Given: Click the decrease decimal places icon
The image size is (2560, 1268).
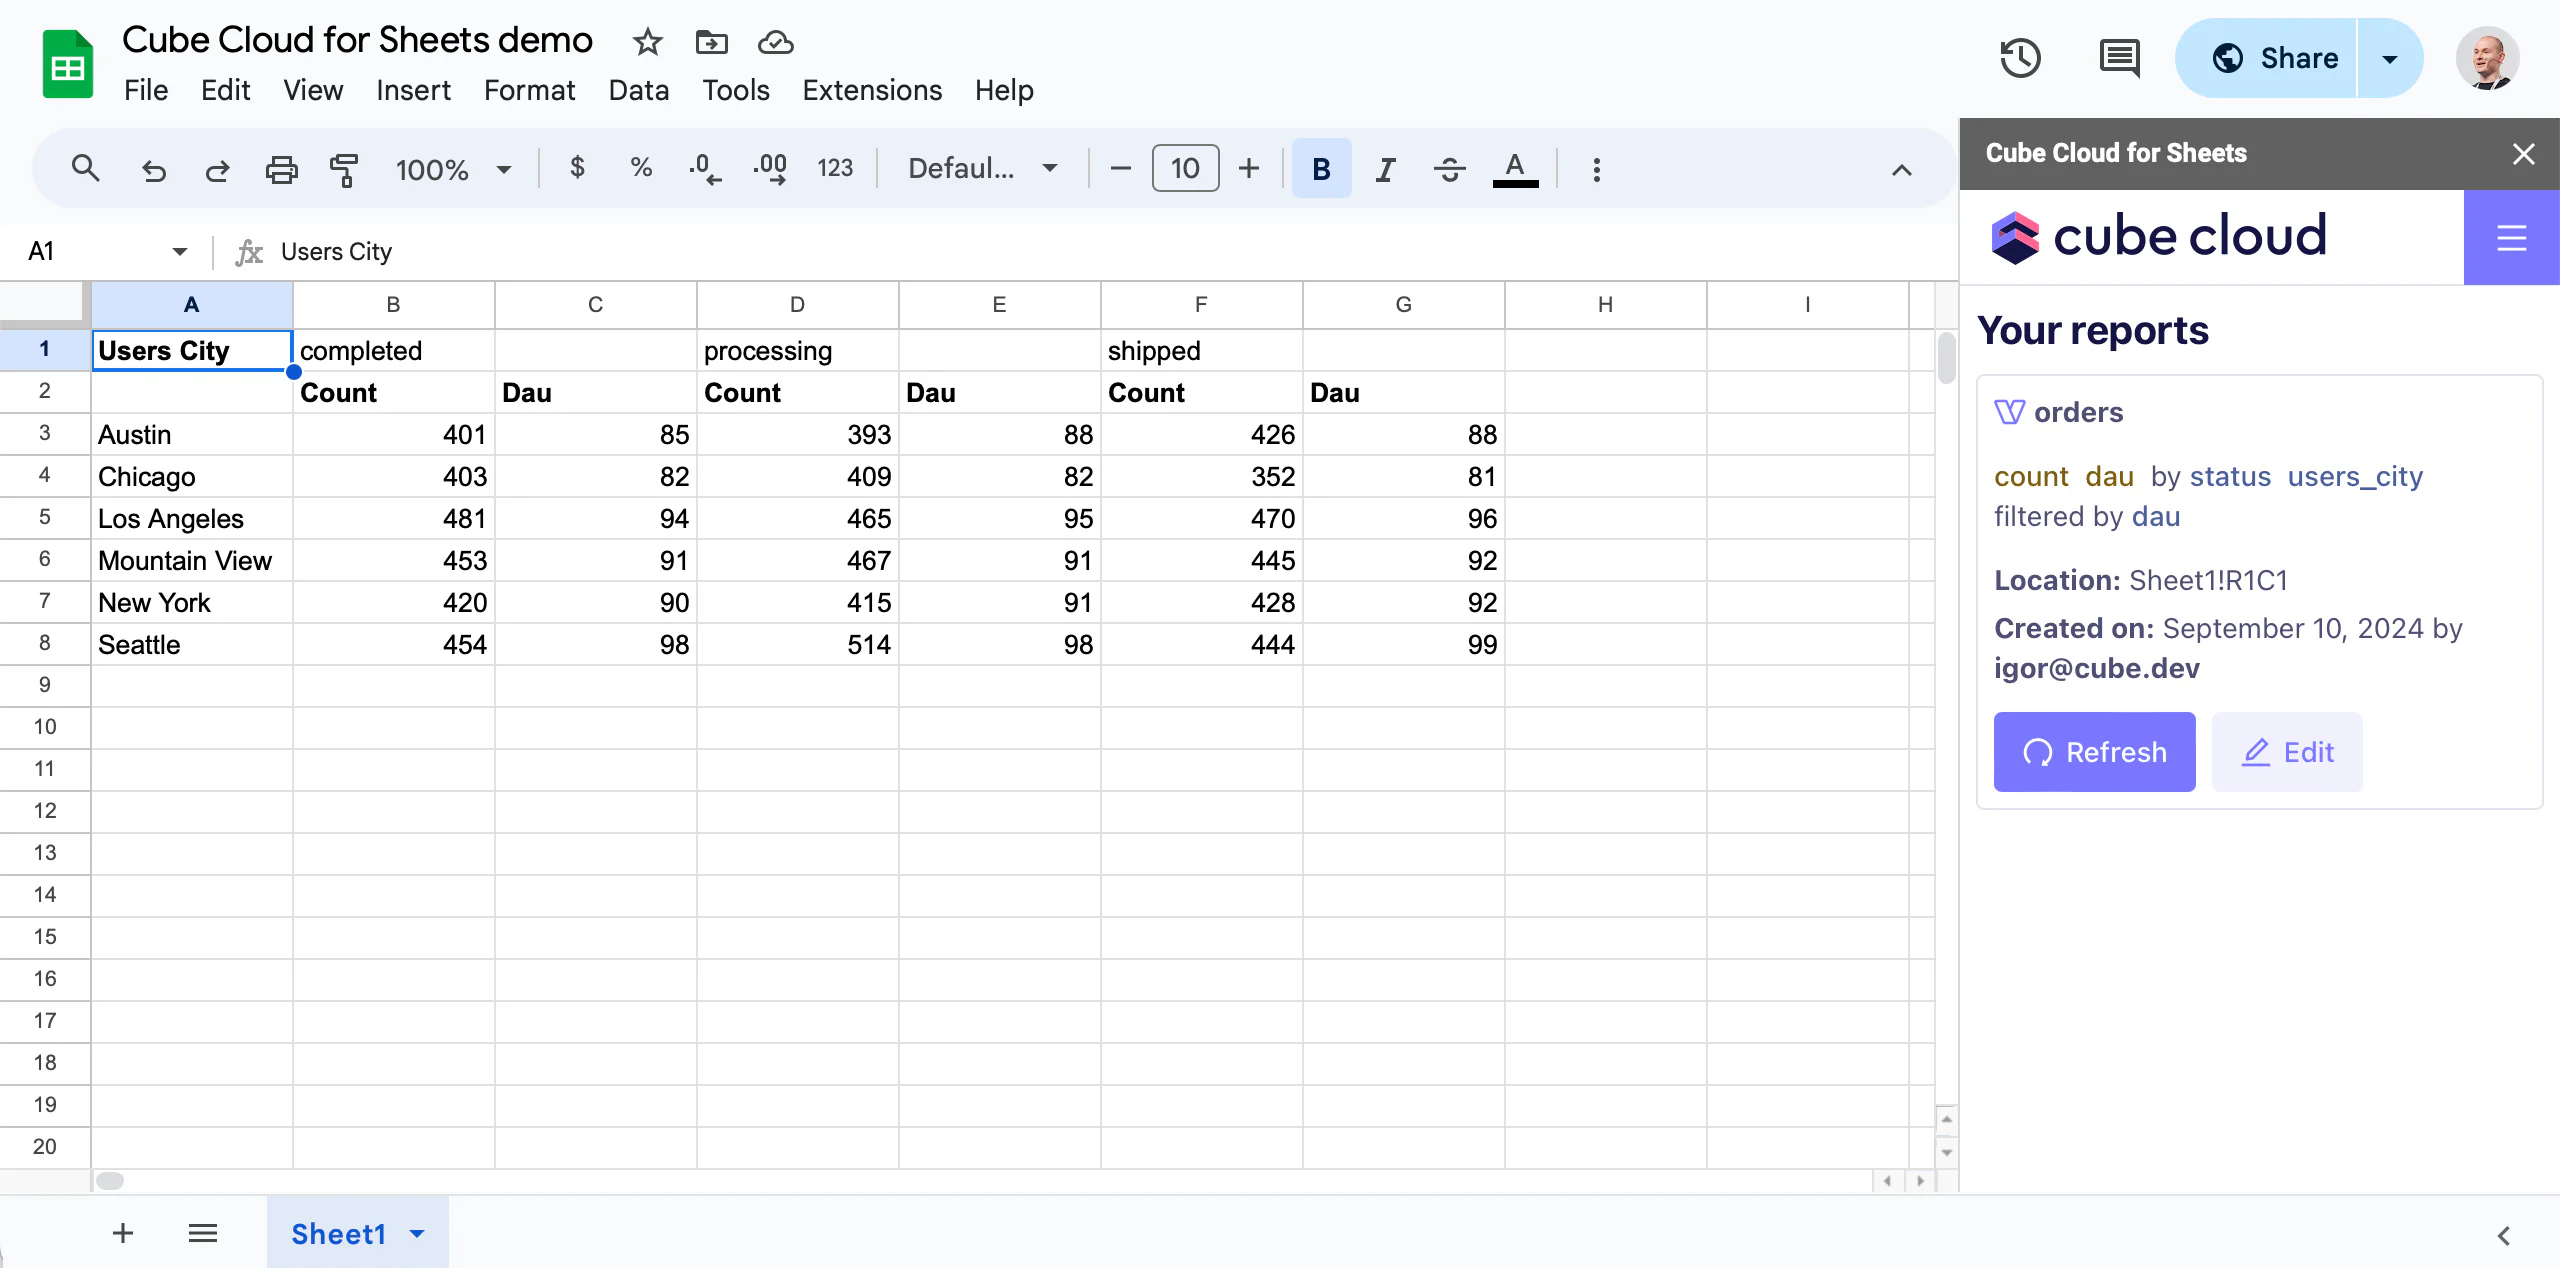Looking at the screenshot, I should (705, 169).
